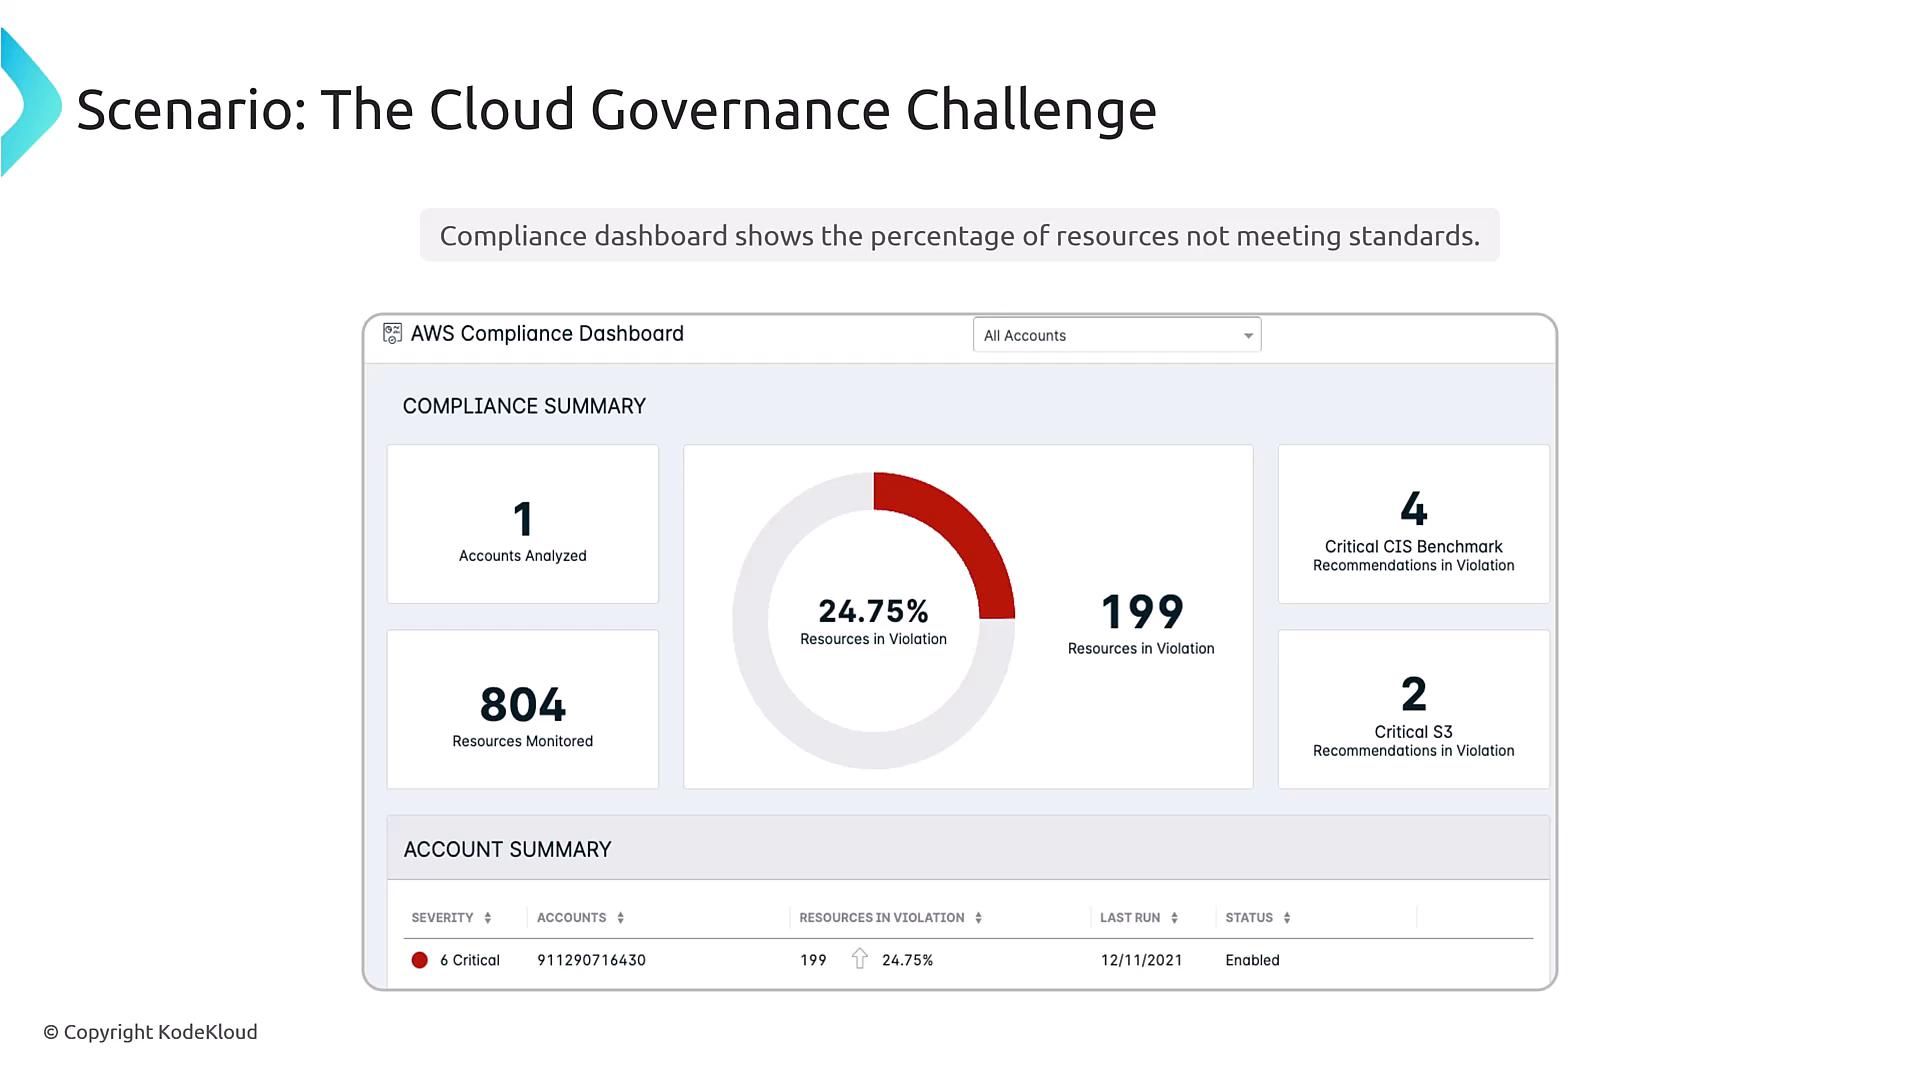Click the AWS Compliance Dashboard logo icon

point(392,334)
